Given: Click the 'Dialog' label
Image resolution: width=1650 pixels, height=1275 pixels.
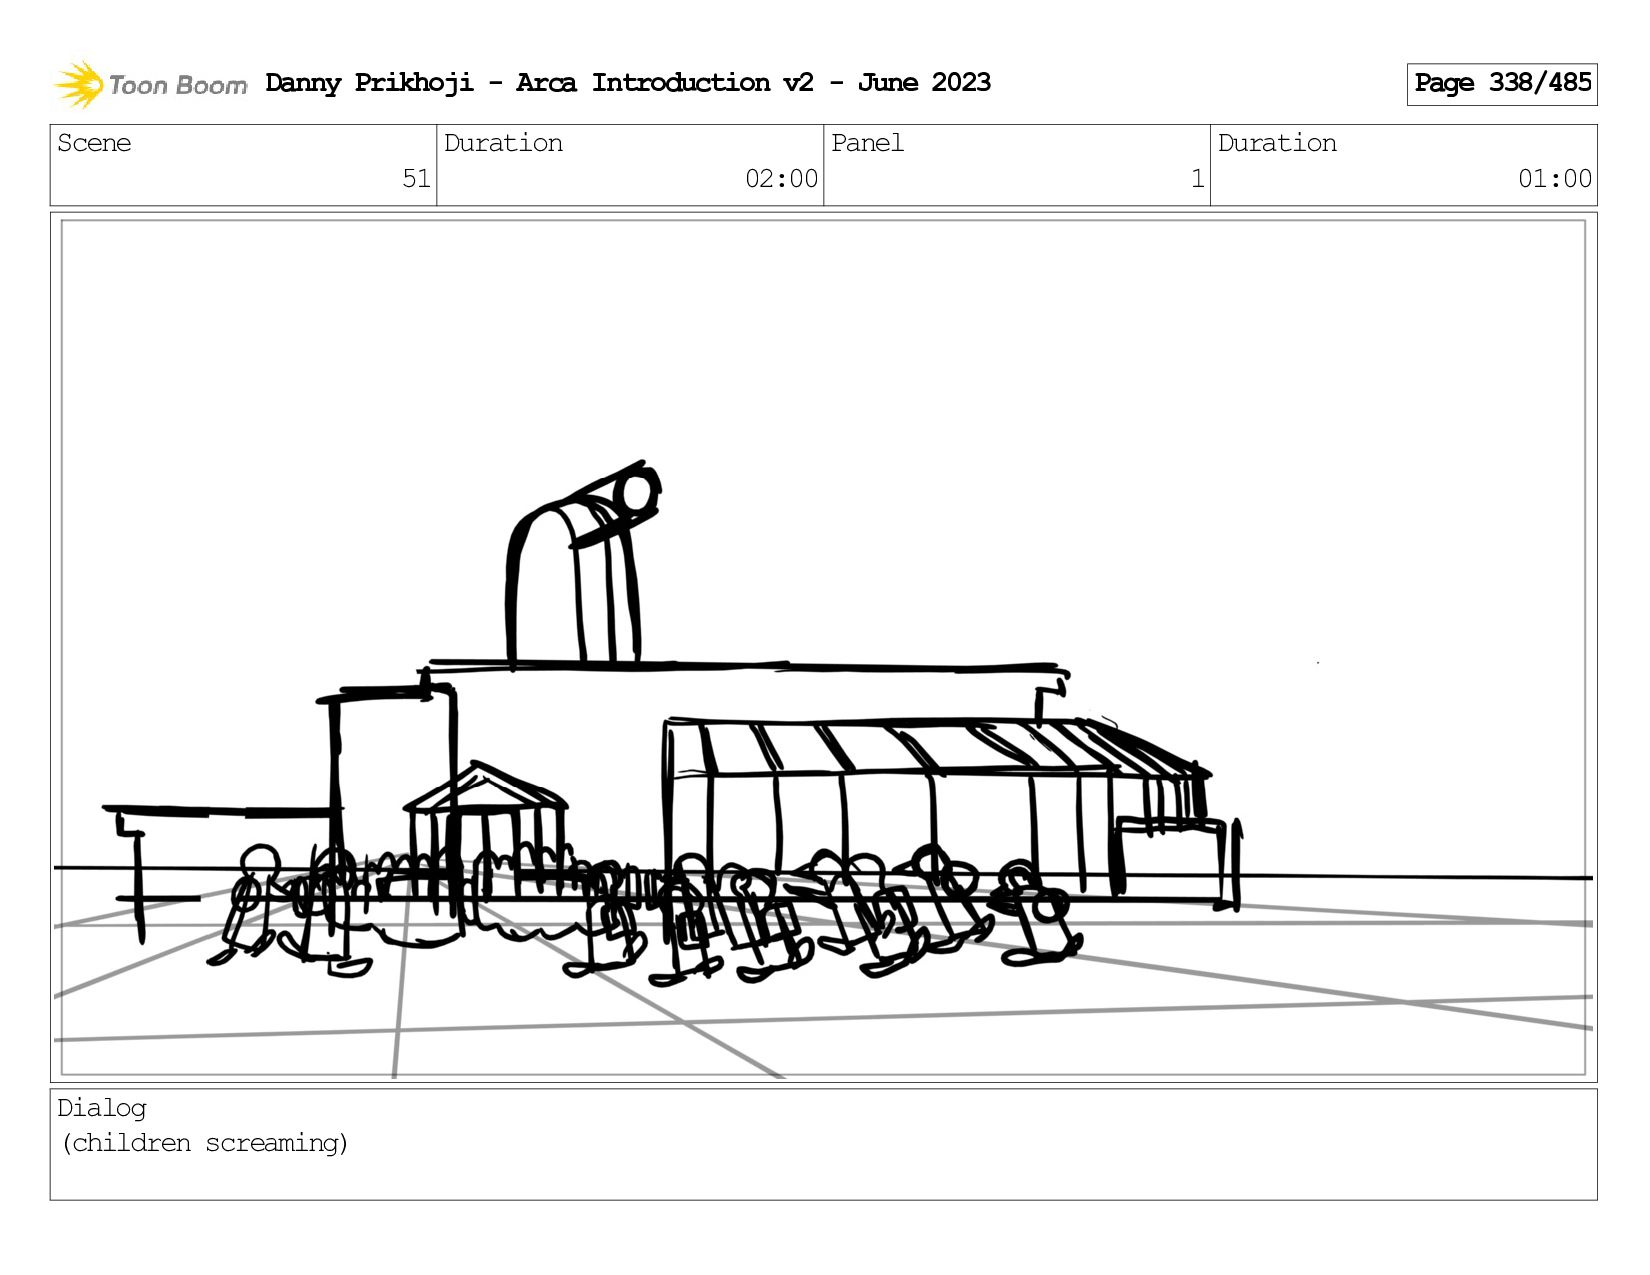Looking at the screenshot, I should (101, 1108).
